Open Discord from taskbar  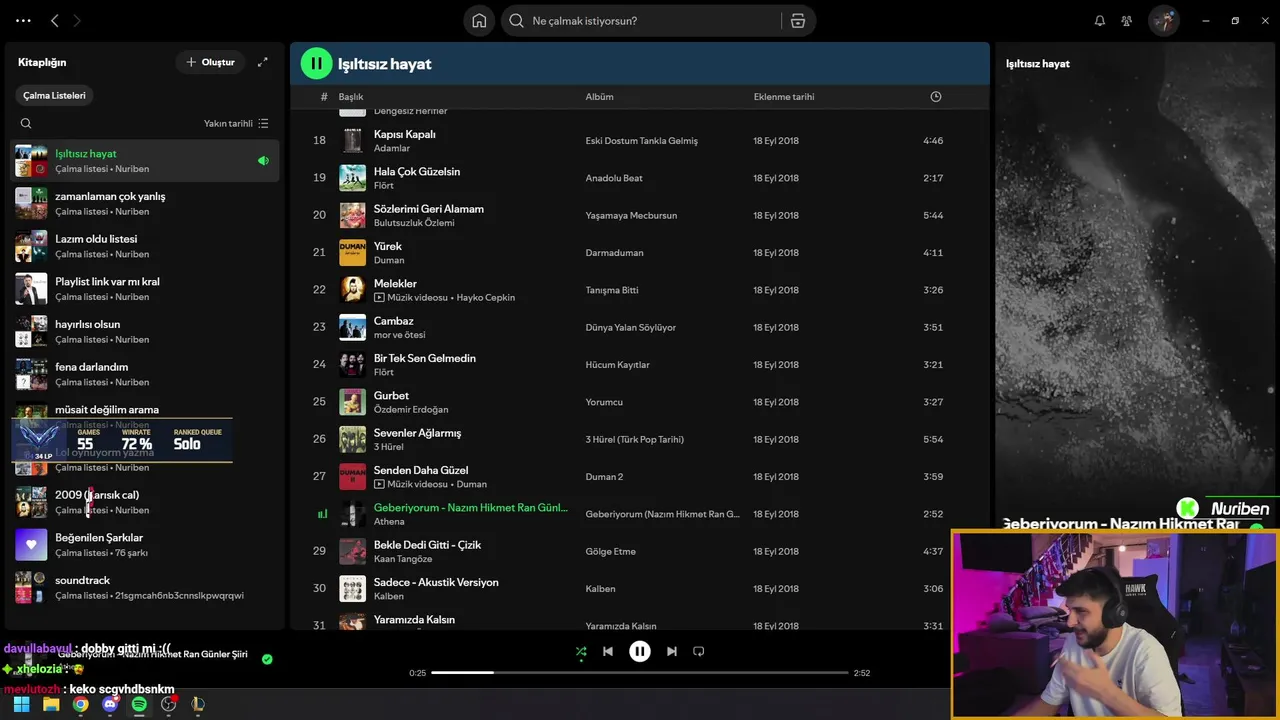[110, 704]
